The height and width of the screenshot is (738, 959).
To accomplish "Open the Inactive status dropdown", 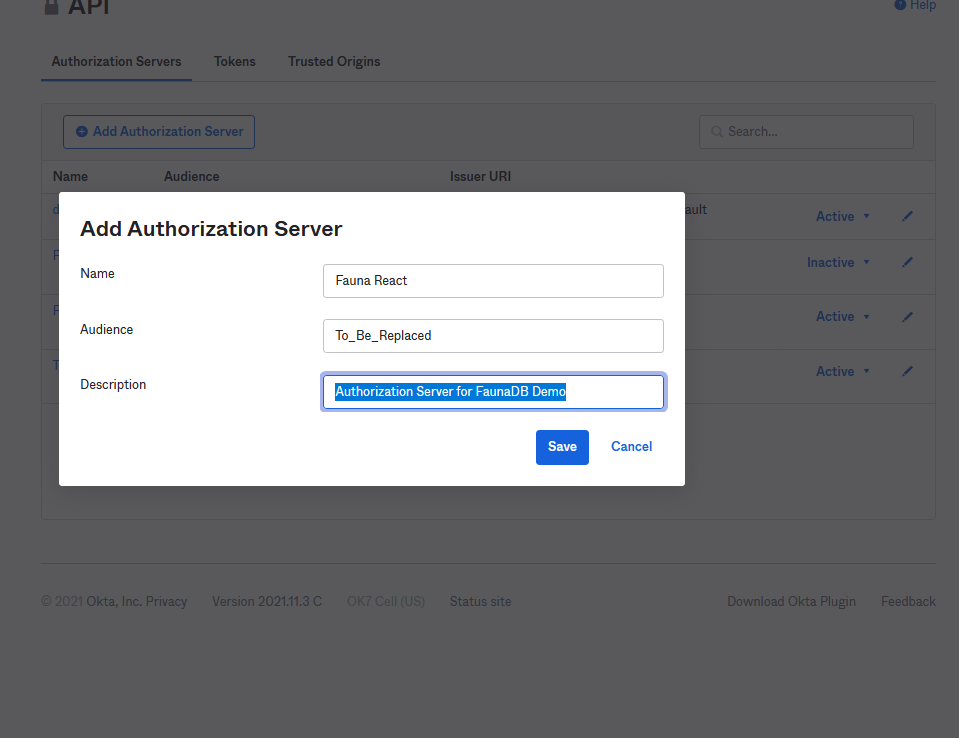I will point(838,262).
